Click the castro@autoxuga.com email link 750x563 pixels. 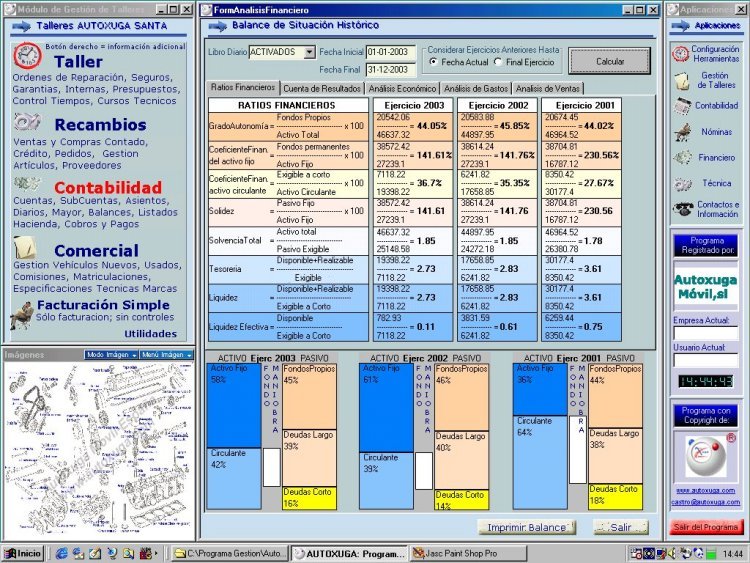[x=706, y=502]
